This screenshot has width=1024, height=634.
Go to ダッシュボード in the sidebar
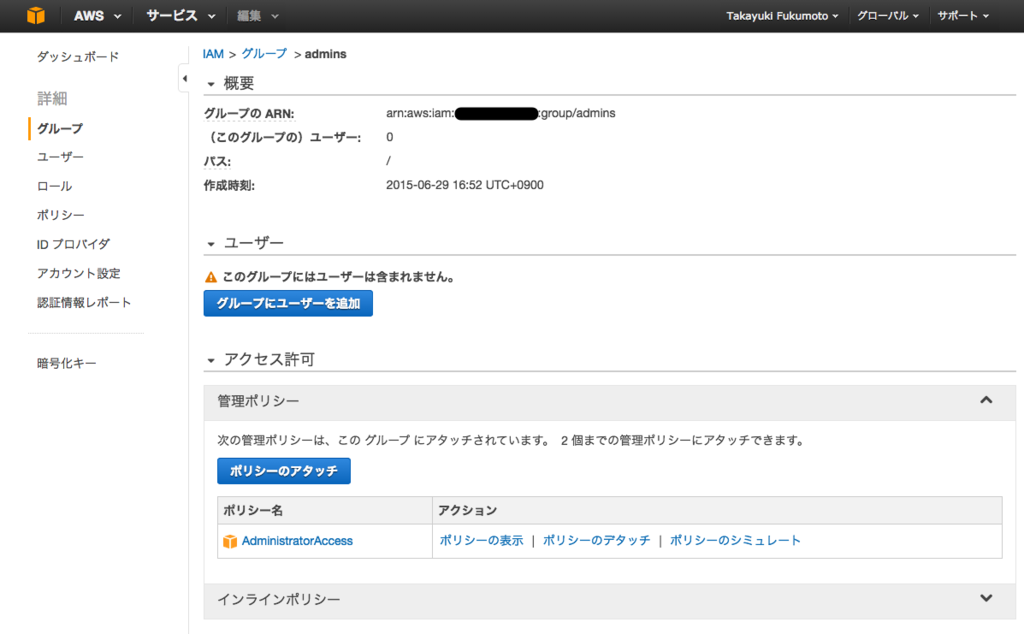(x=78, y=57)
